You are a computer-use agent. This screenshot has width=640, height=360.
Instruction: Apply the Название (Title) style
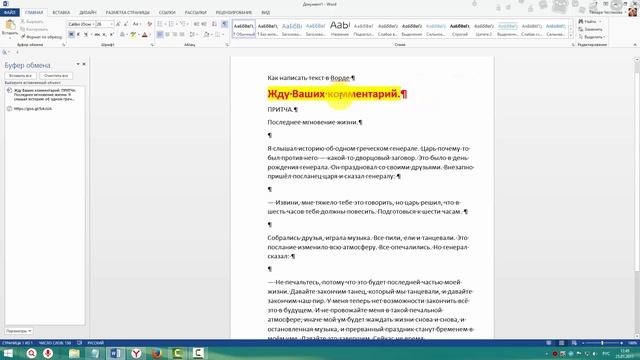click(340, 29)
